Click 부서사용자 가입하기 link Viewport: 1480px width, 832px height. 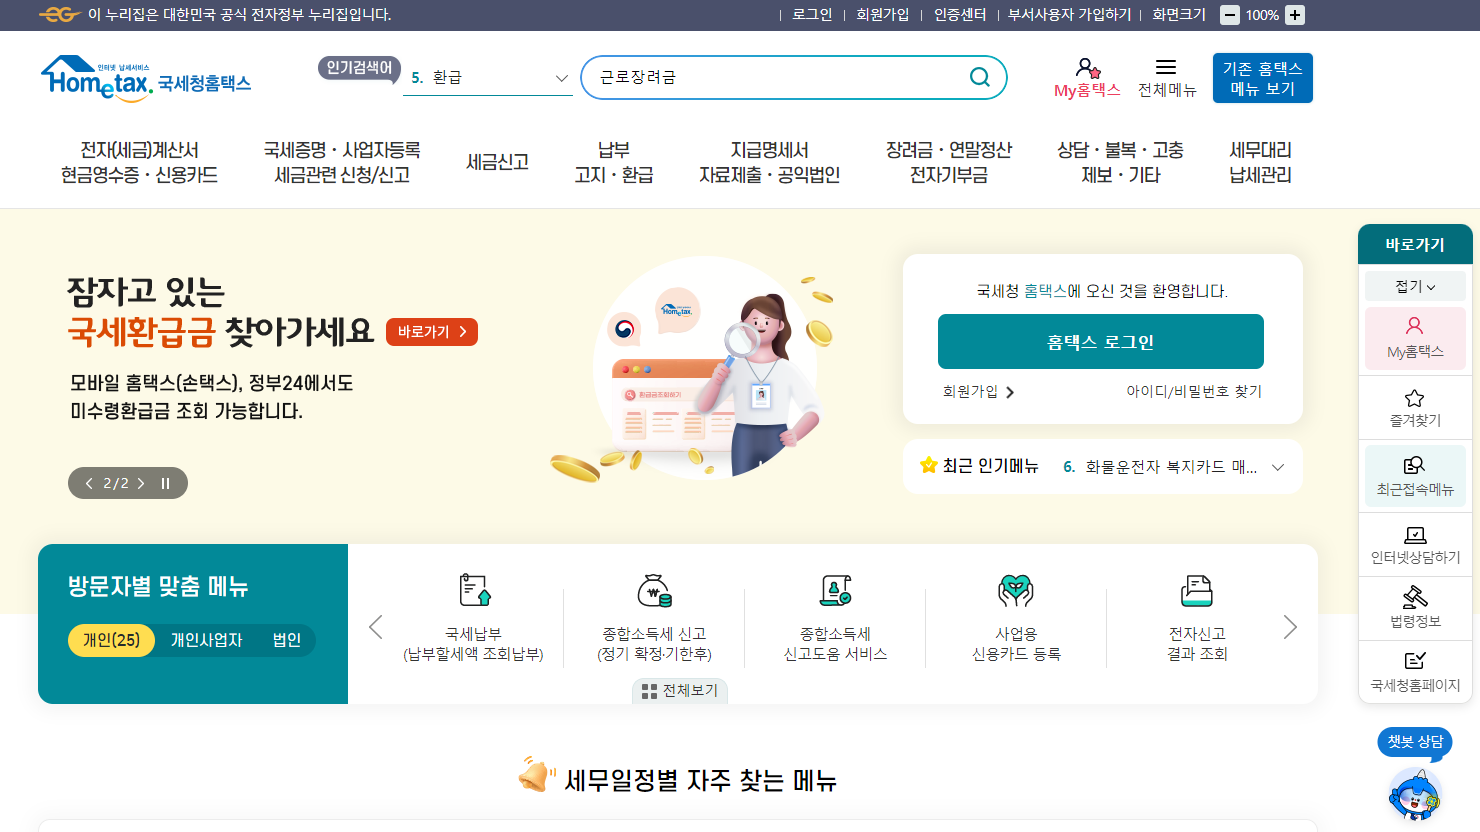[1069, 15]
